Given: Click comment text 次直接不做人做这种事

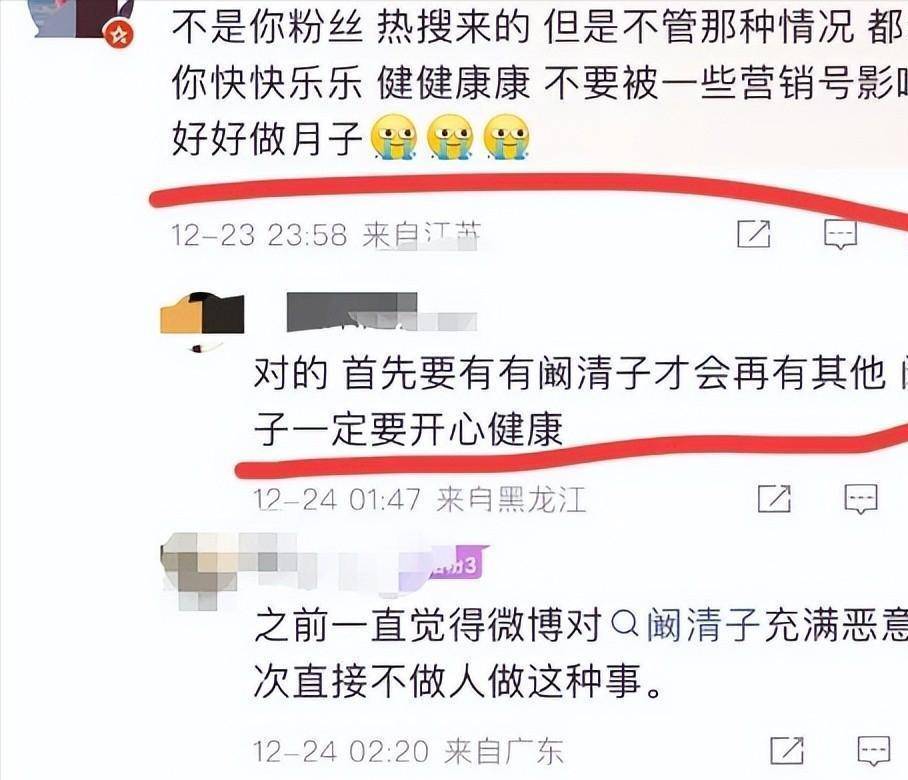Looking at the screenshot, I should point(457,682).
